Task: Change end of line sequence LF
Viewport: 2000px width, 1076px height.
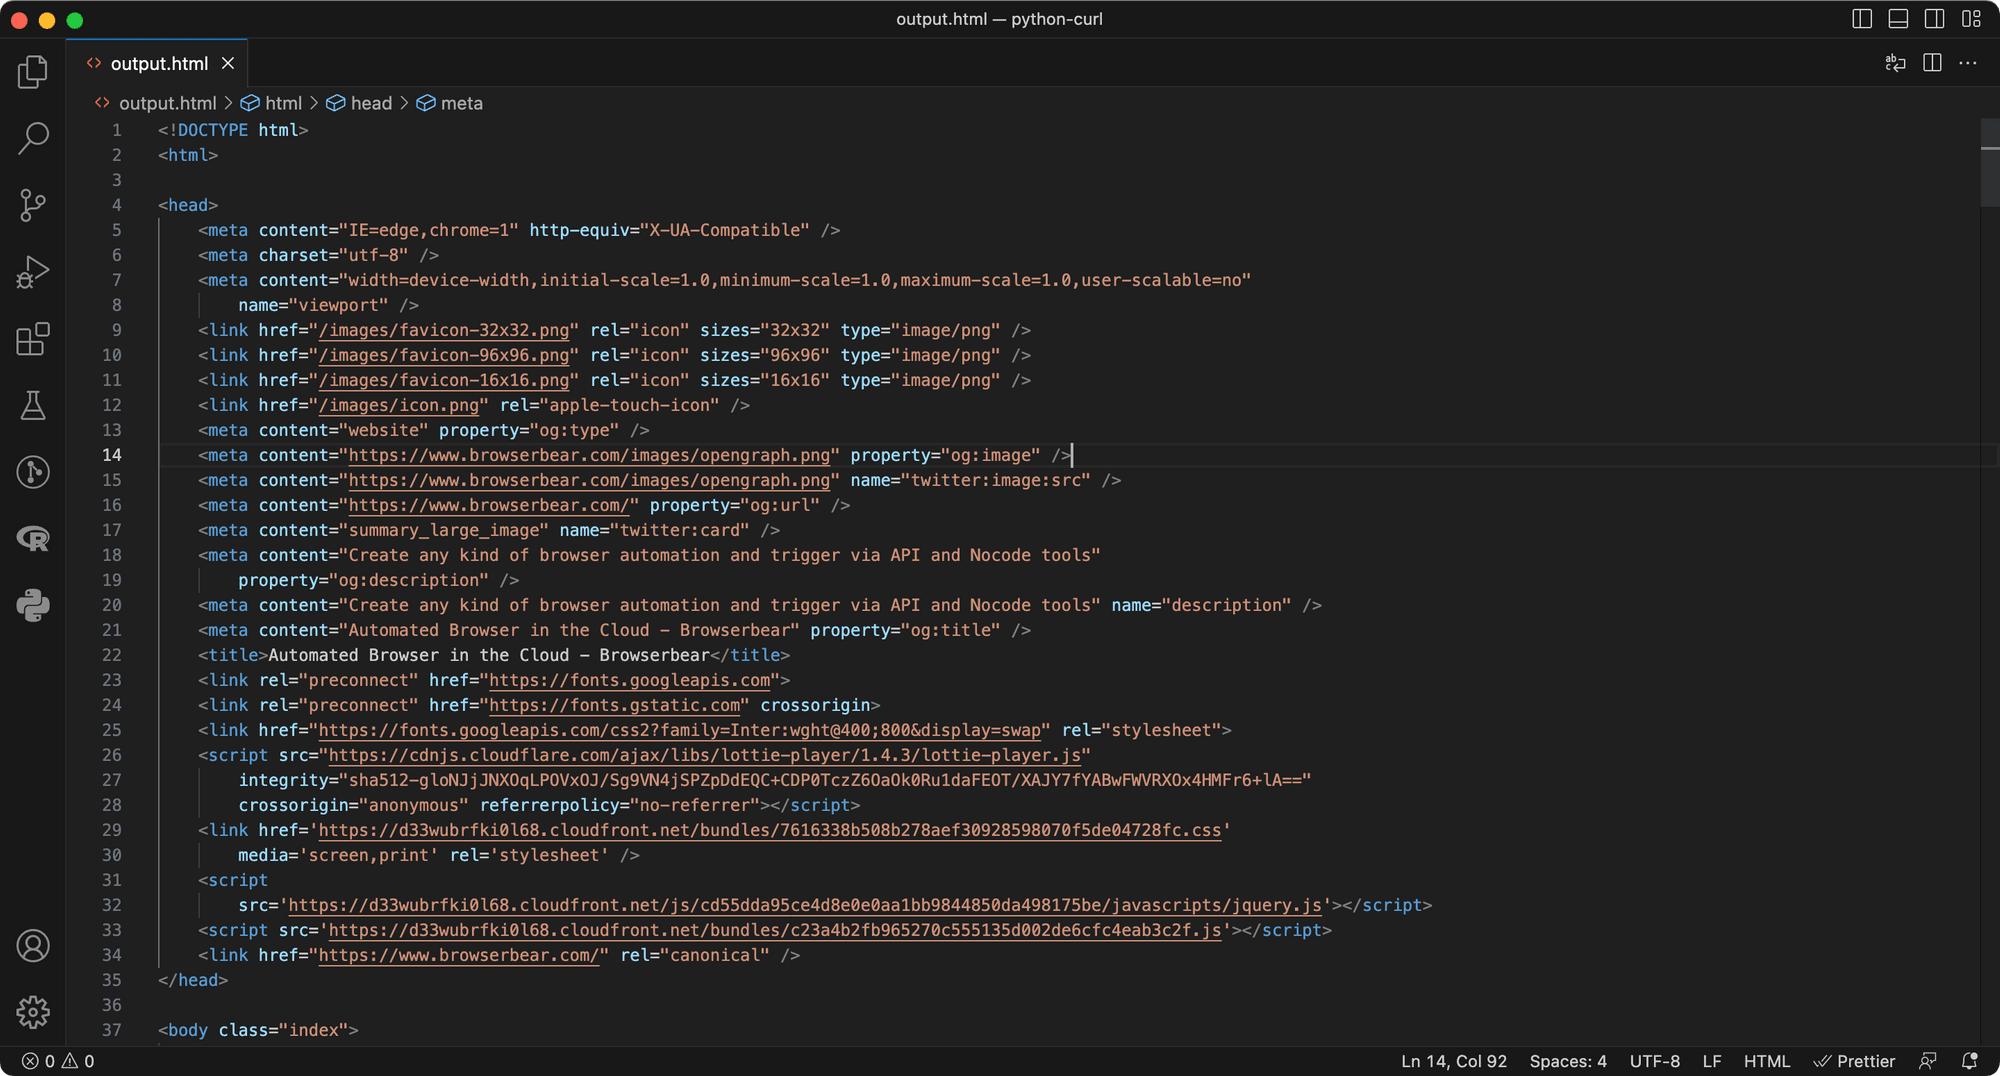Action: point(1712,1061)
